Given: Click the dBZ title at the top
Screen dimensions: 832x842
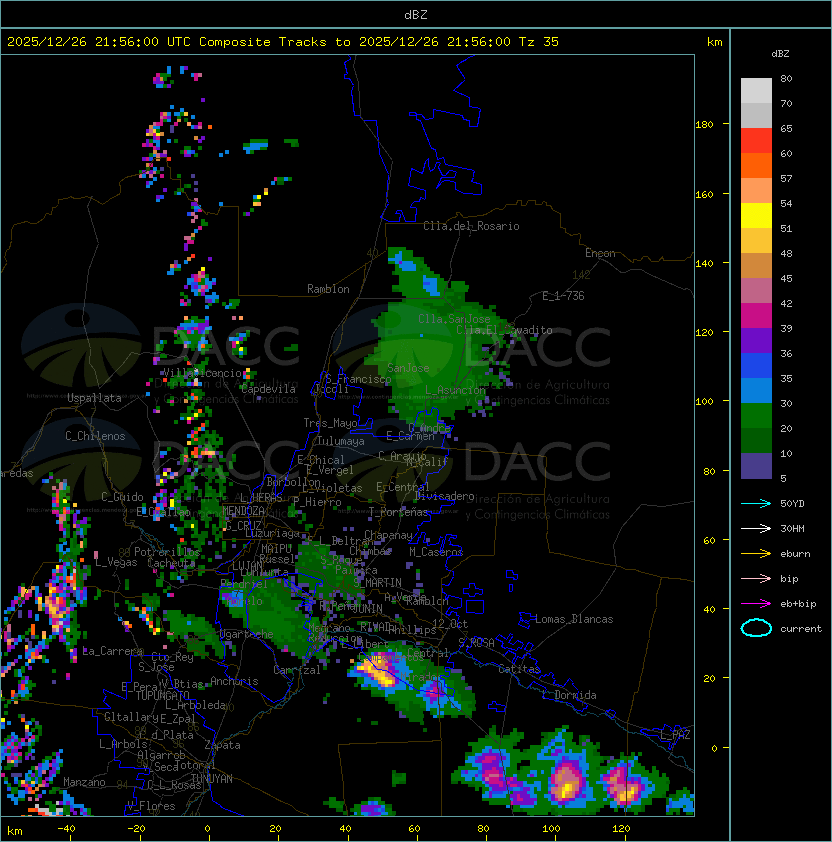Looking at the screenshot, I should [416, 15].
